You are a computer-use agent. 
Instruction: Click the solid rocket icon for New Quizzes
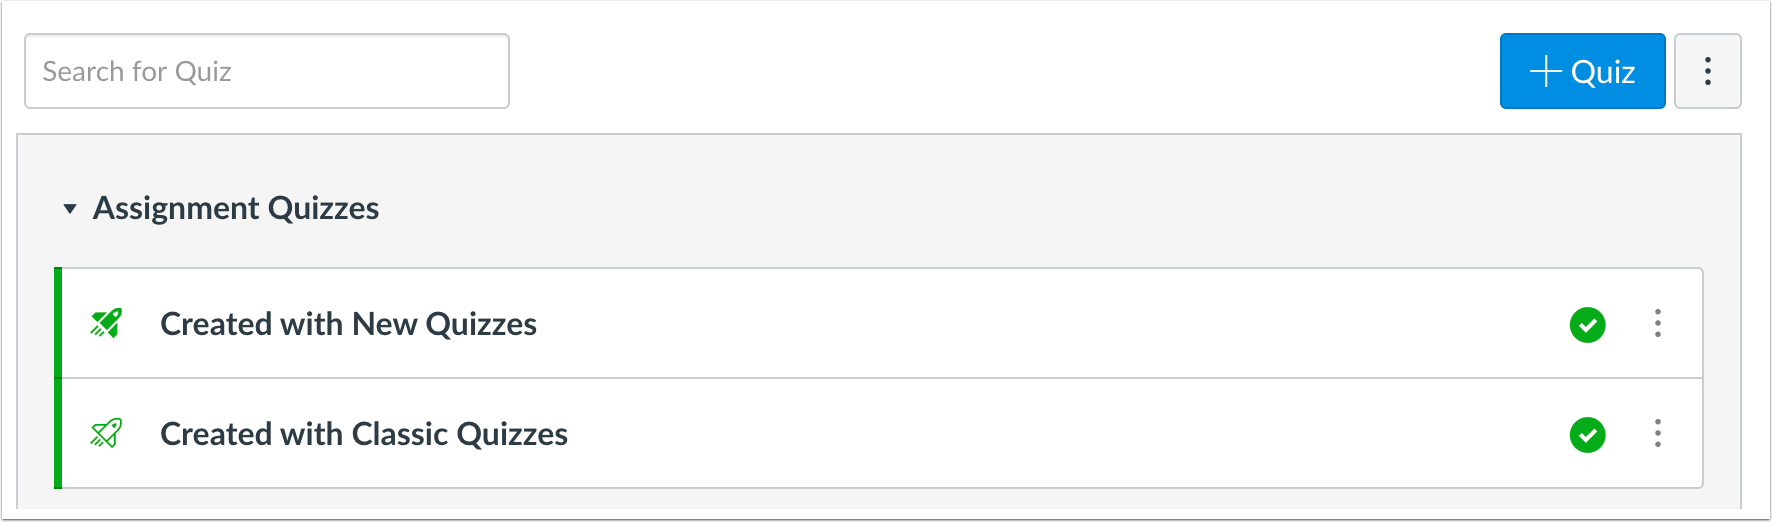(x=106, y=323)
